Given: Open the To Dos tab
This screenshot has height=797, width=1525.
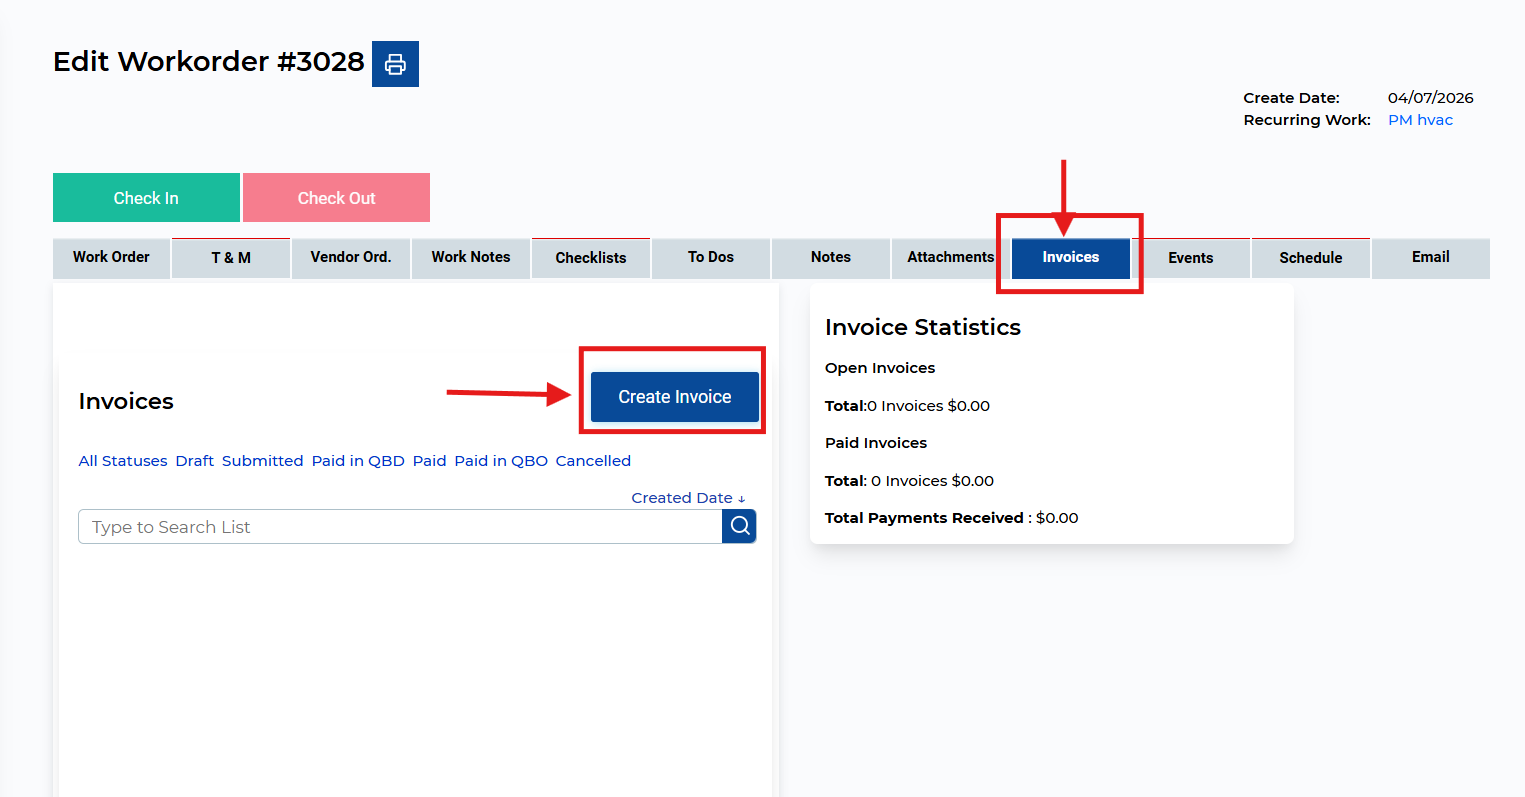Looking at the screenshot, I should [711, 258].
